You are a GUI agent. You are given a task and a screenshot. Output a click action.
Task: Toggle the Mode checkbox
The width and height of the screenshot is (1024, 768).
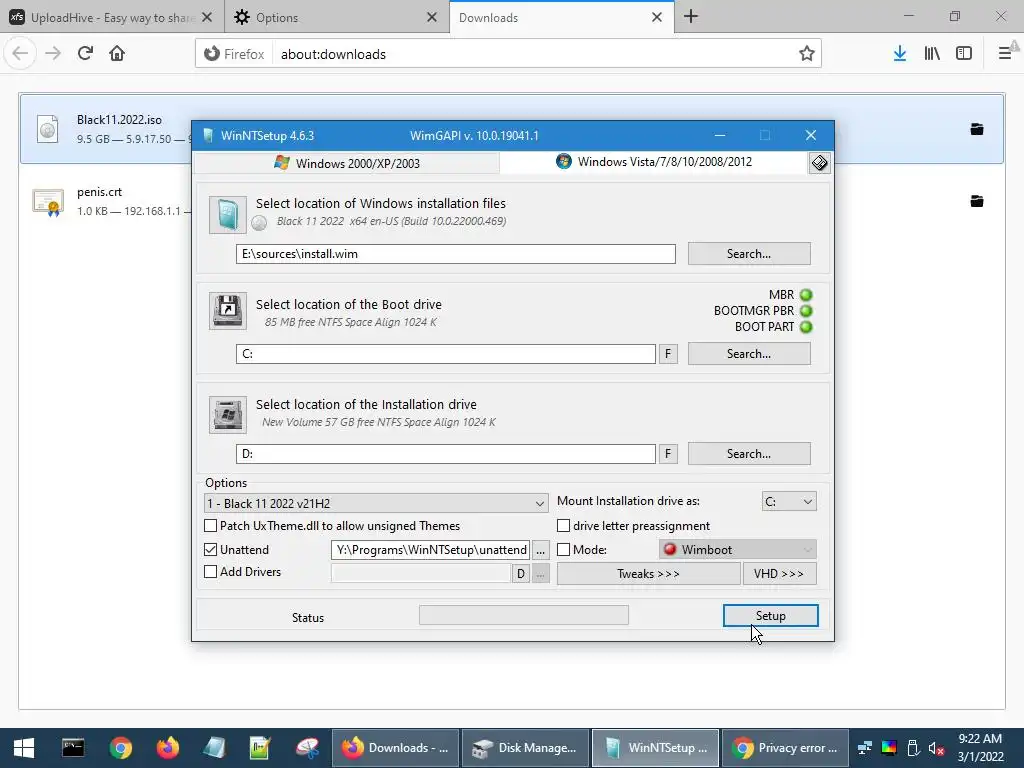(x=563, y=550)
